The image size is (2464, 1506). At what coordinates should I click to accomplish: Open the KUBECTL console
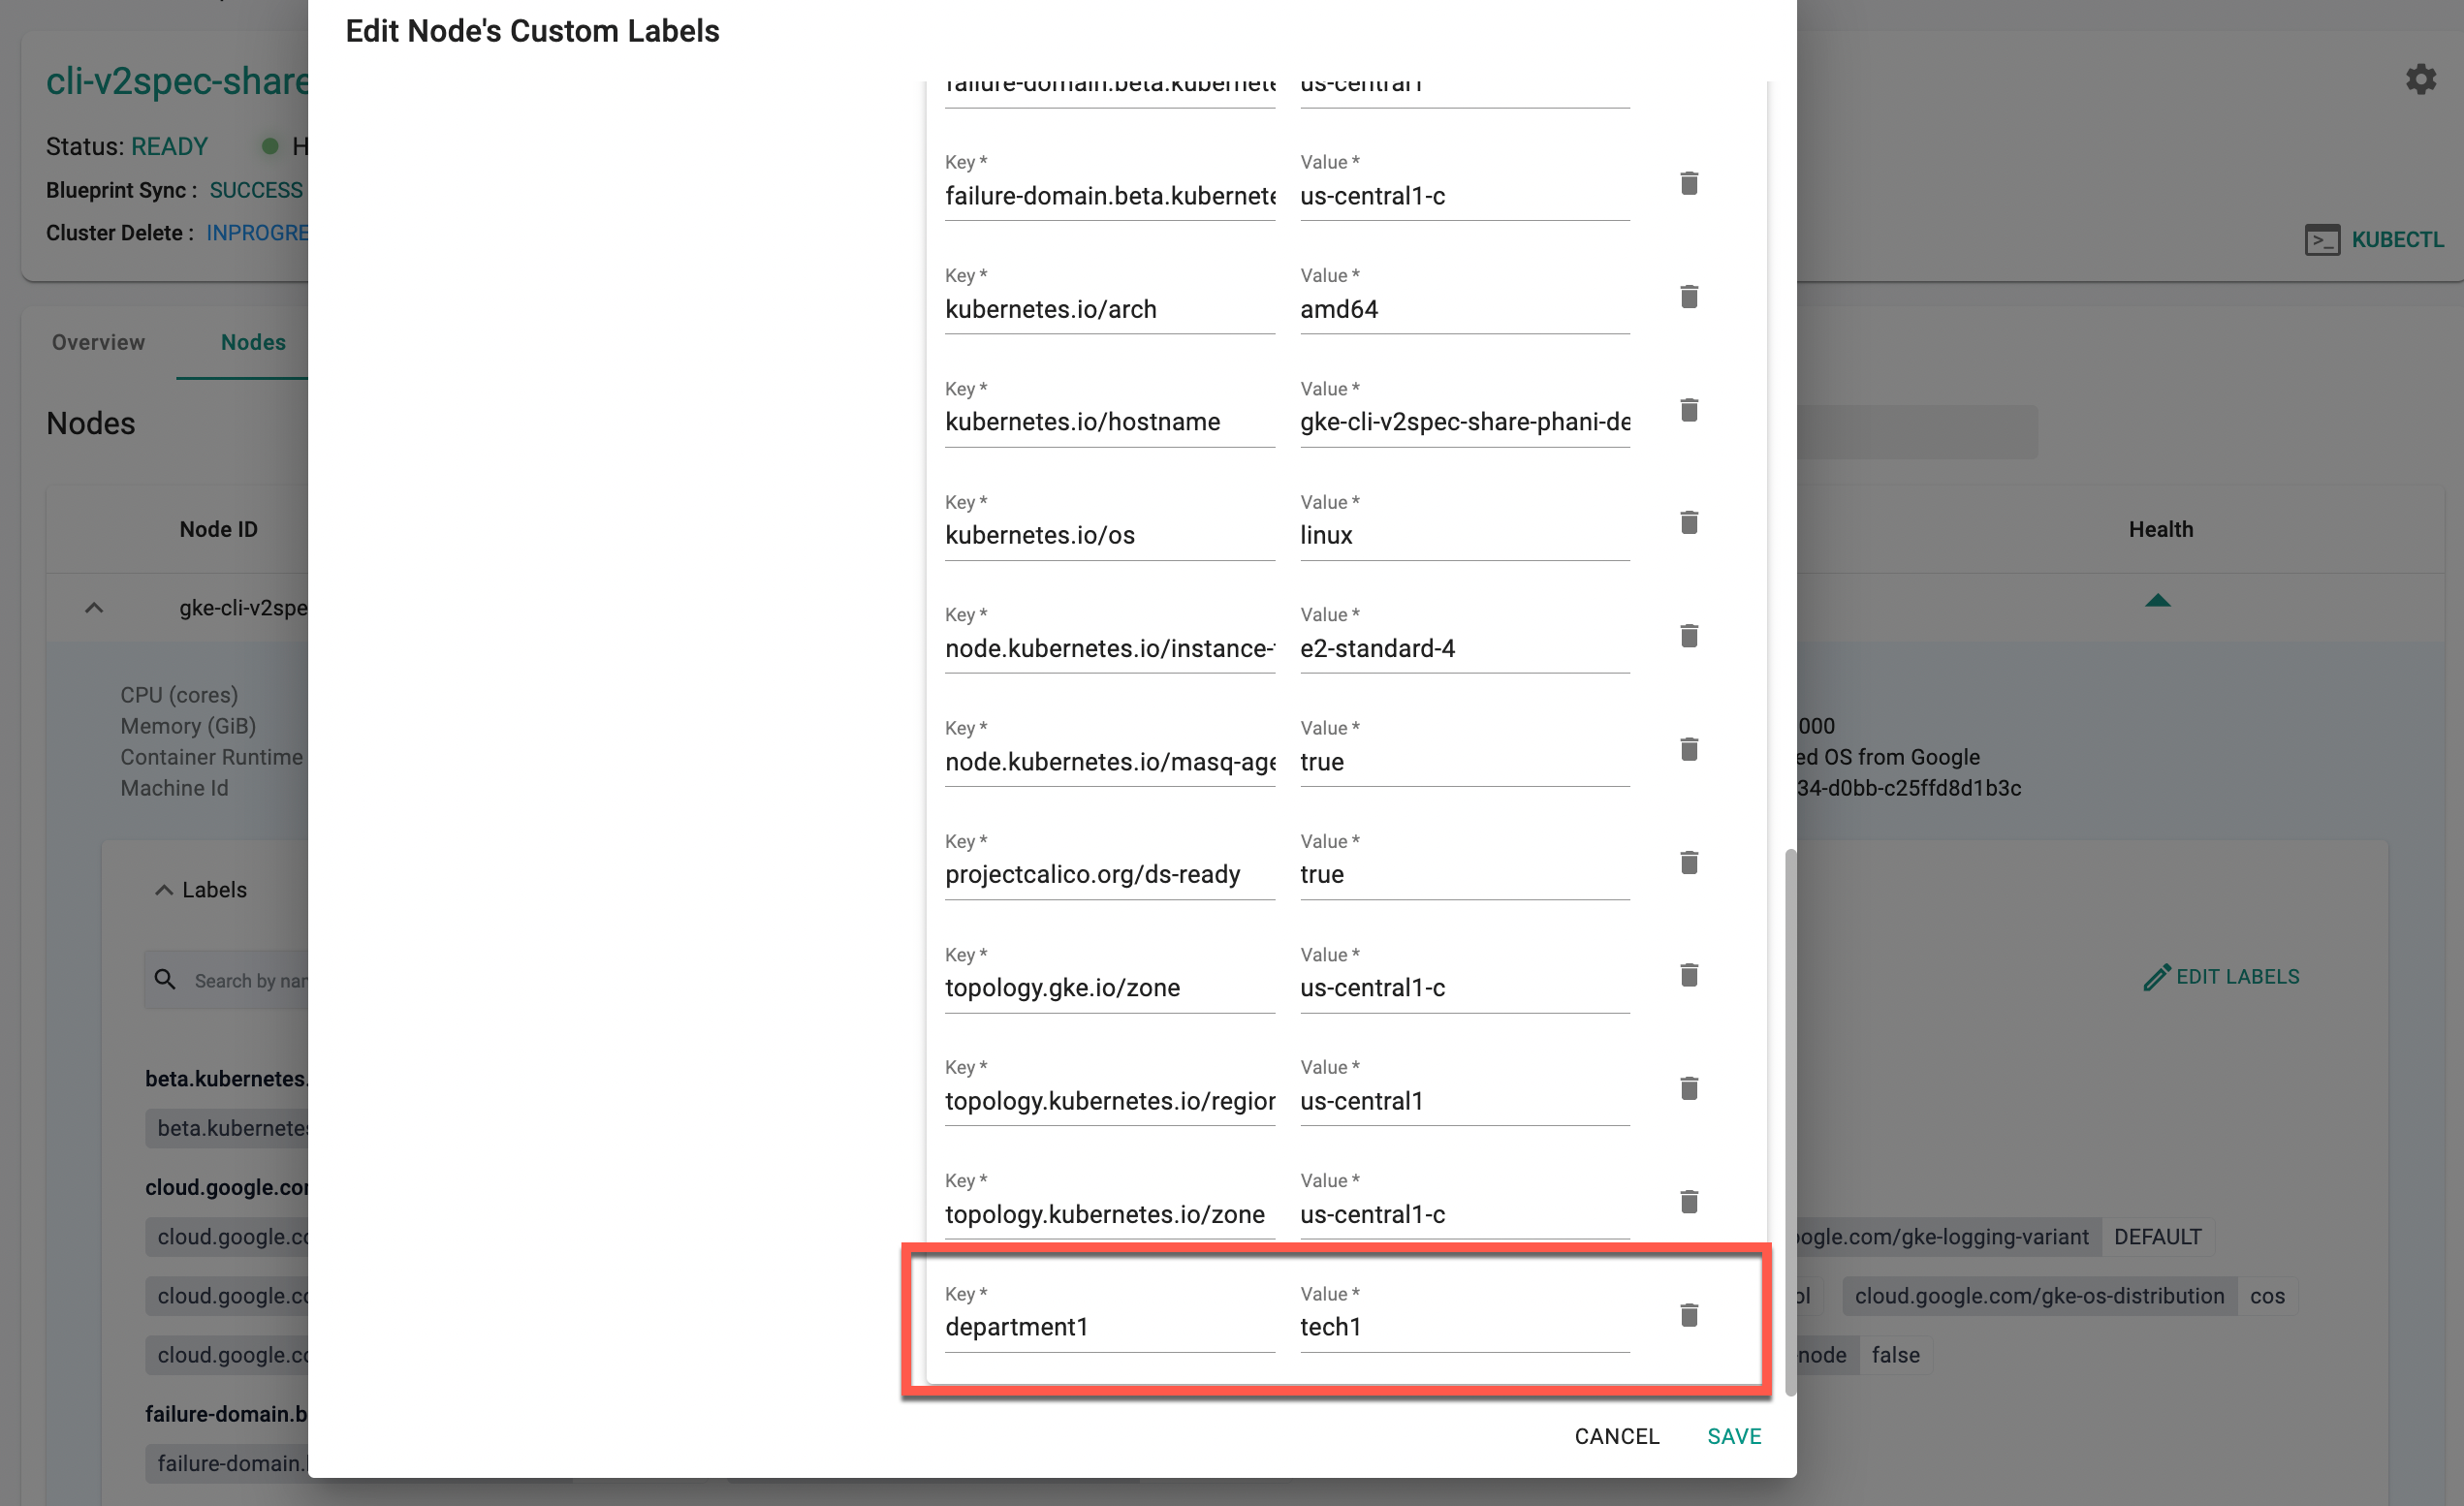tap(2373, 240)
